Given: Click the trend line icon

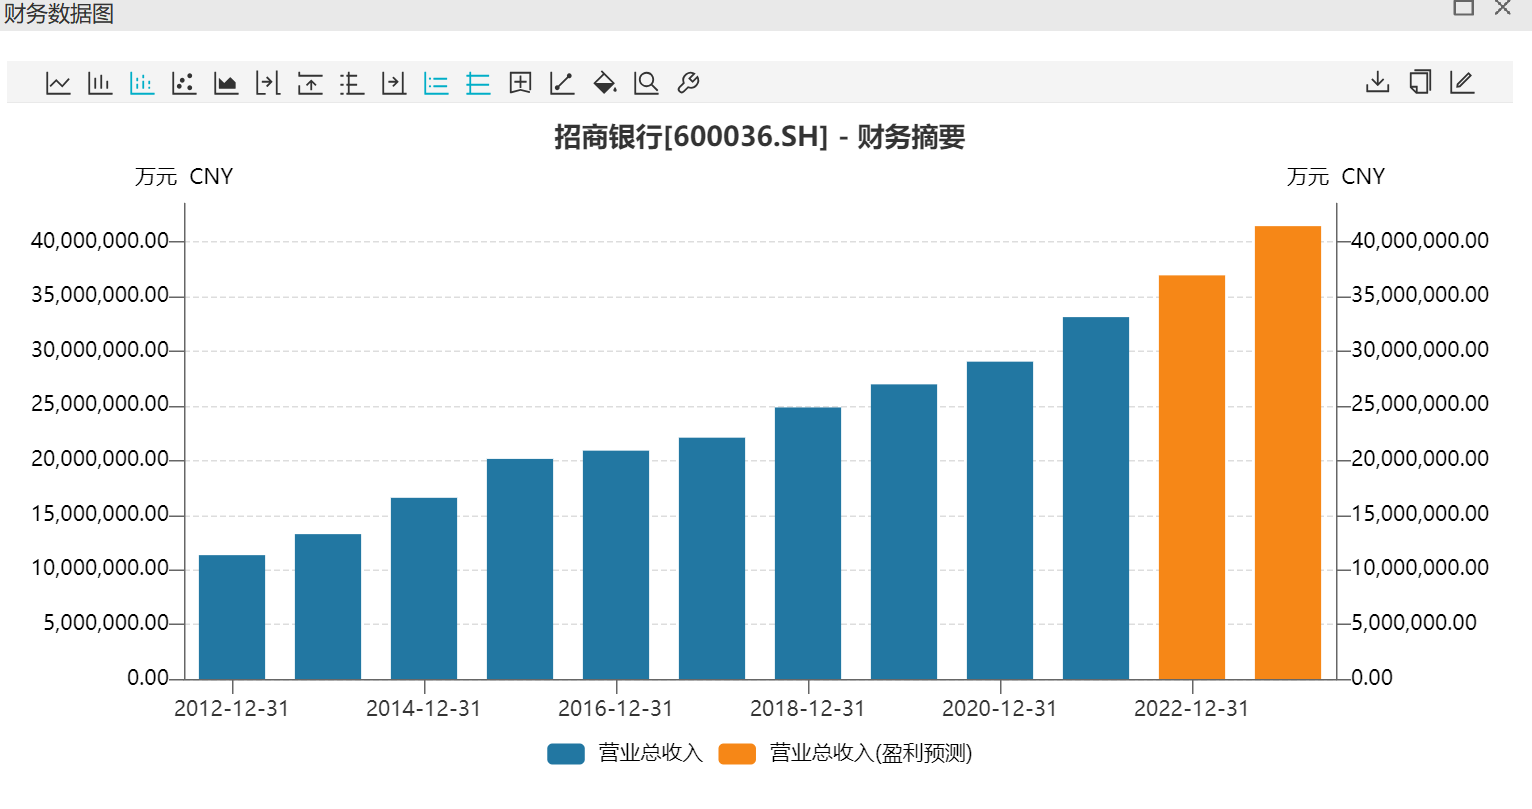Looking at the screenshot, I should coord(562,83).
